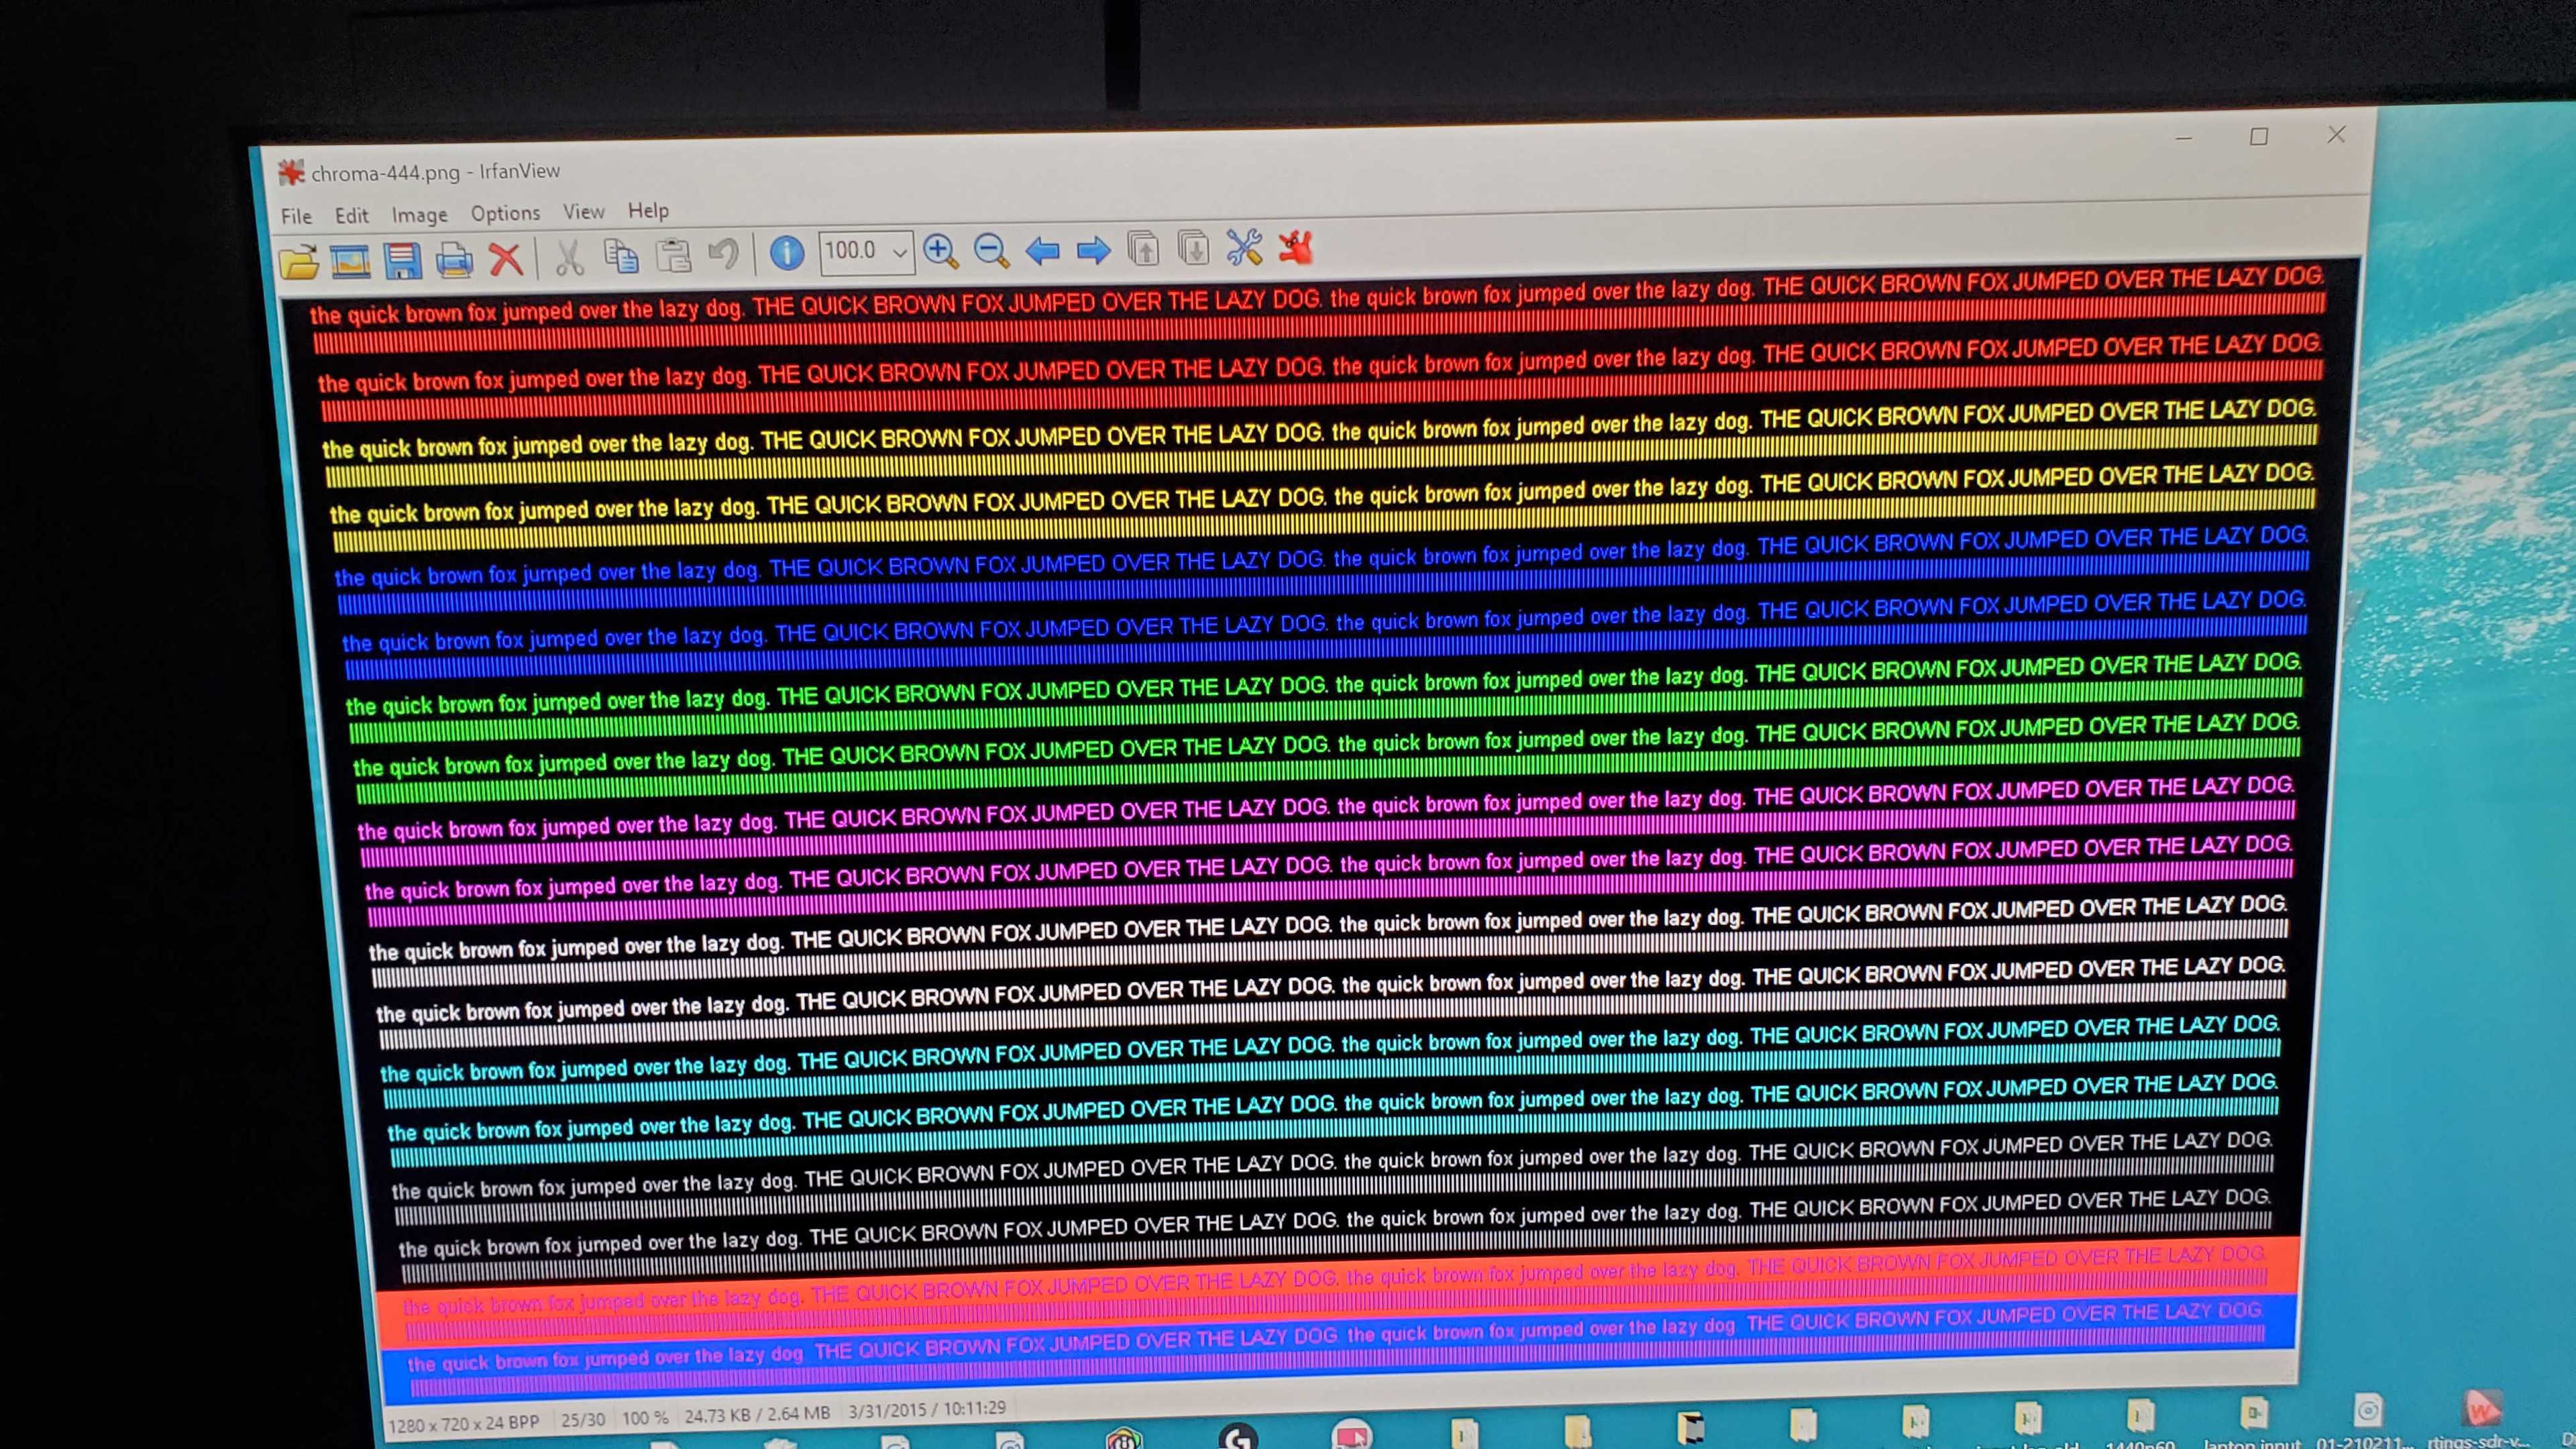Open the Options menu
This screenshot has width=2576, height=1449.
[505, 213]
